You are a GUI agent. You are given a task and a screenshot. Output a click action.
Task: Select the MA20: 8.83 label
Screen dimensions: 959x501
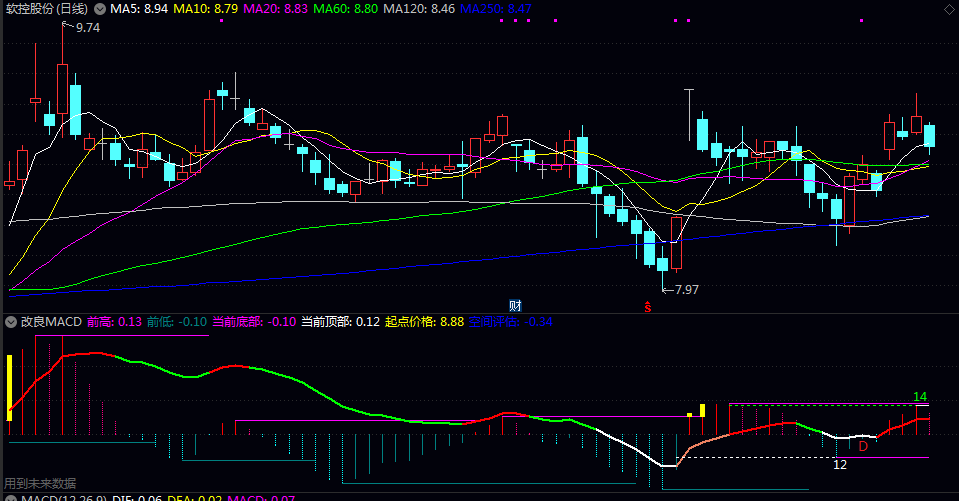pyautogui.click(x=275, y=9)
